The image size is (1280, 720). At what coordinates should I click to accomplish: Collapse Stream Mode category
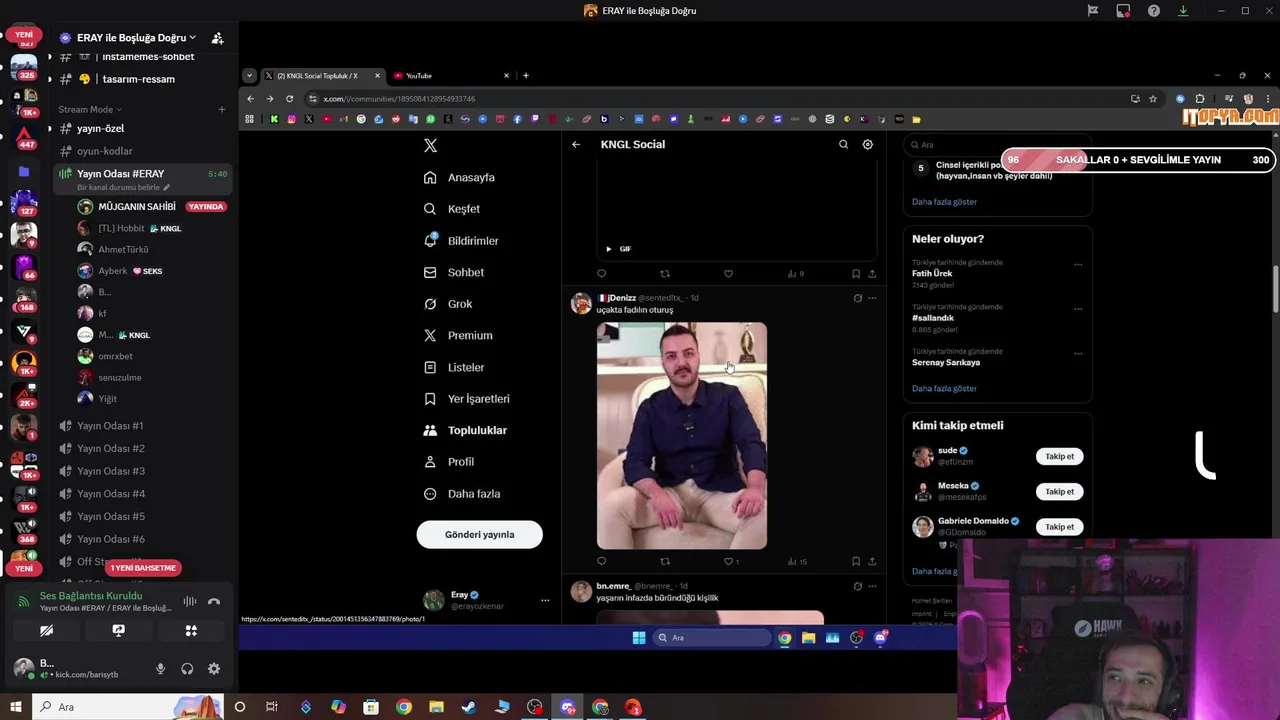pos(89,109)
